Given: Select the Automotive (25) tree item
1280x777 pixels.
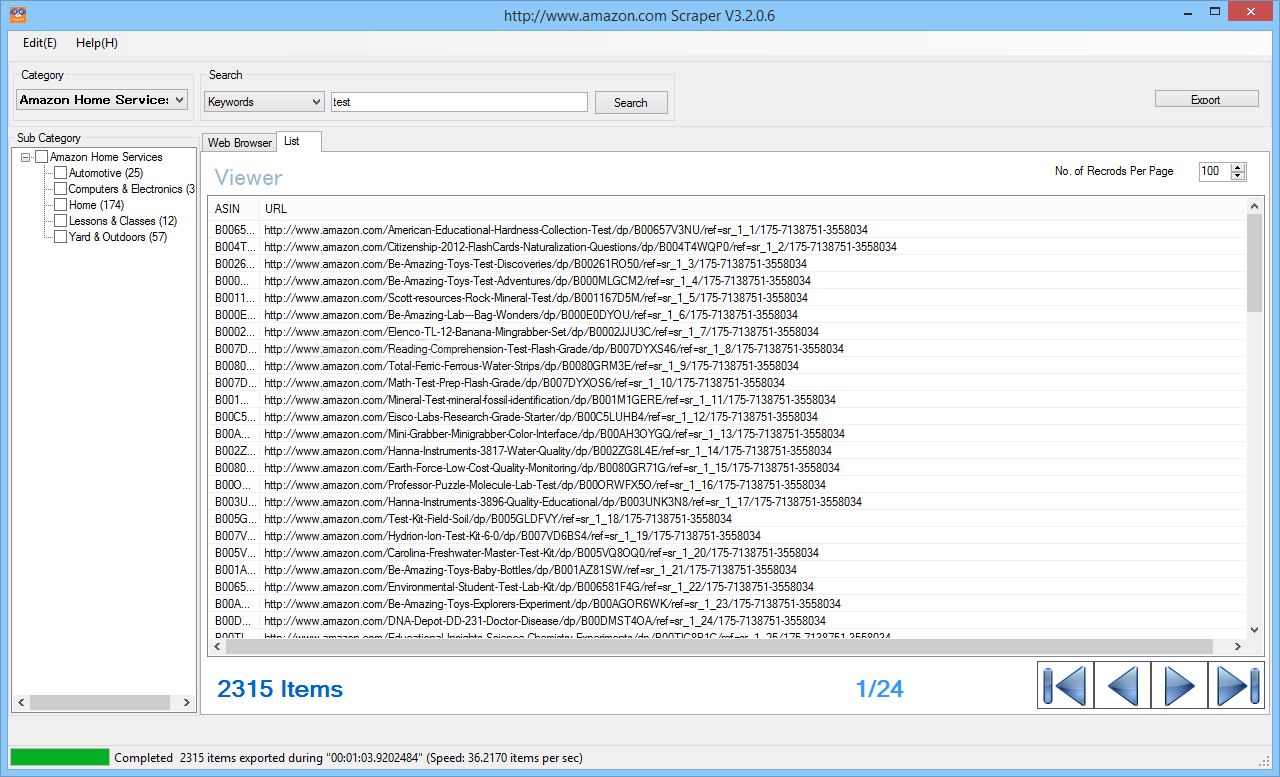Looking at the screenshot, I should pyautogui.click(x=105, y=173).
